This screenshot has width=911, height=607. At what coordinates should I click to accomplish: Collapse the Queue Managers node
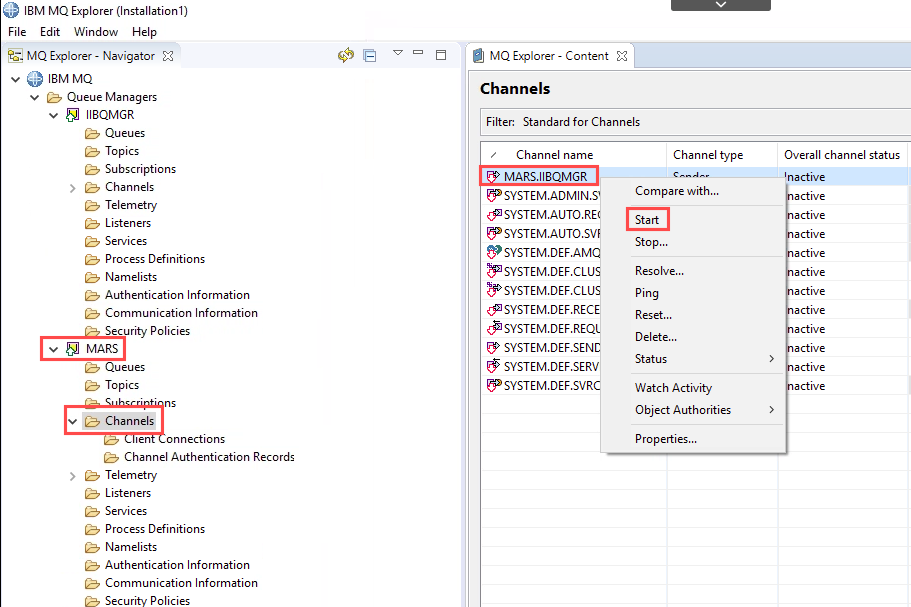pos(35,98)
